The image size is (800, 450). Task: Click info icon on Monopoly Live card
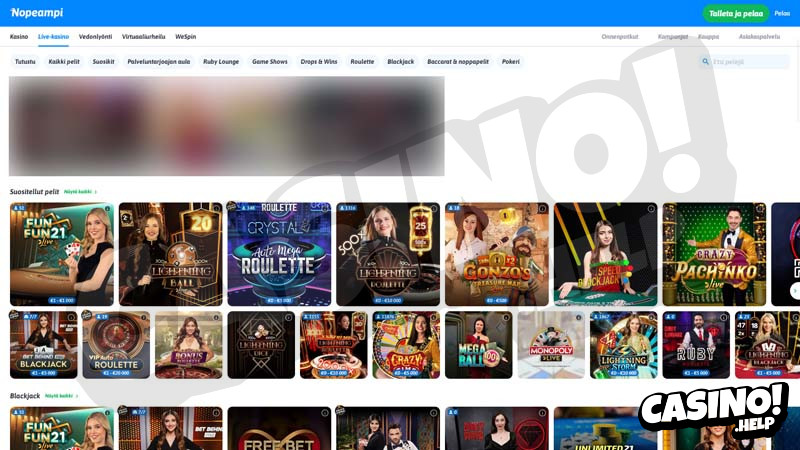pos(579,317)
